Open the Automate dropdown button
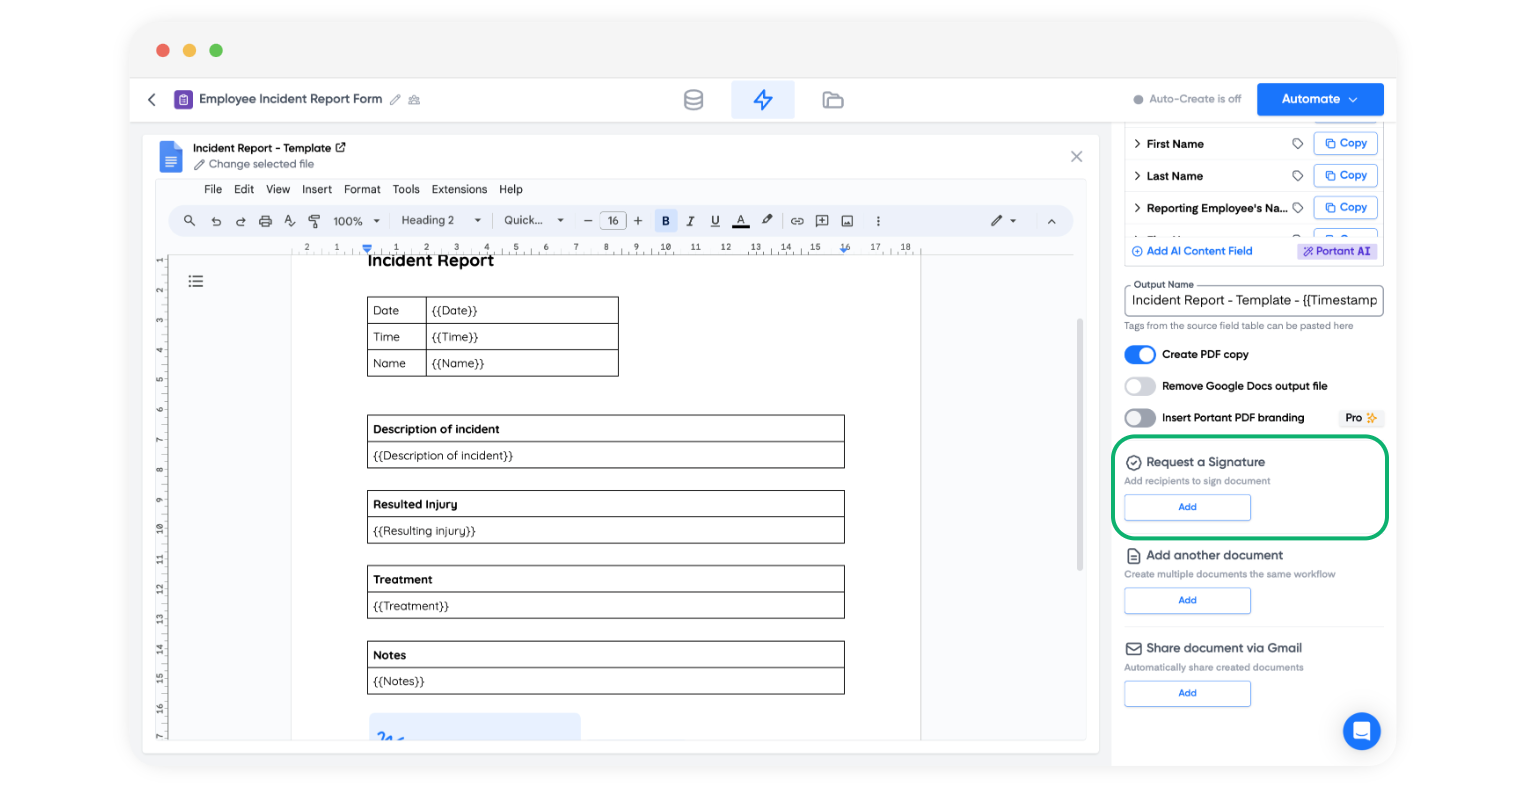Viewport: 1526px width, 788px height. point(1319,99)
